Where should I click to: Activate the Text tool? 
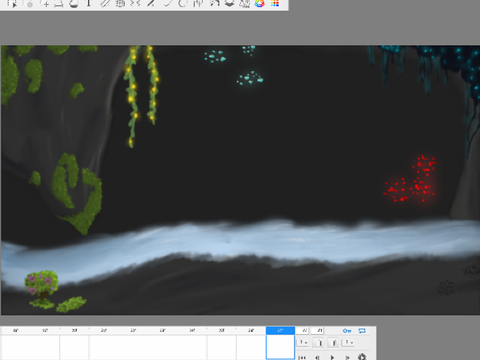89,3
